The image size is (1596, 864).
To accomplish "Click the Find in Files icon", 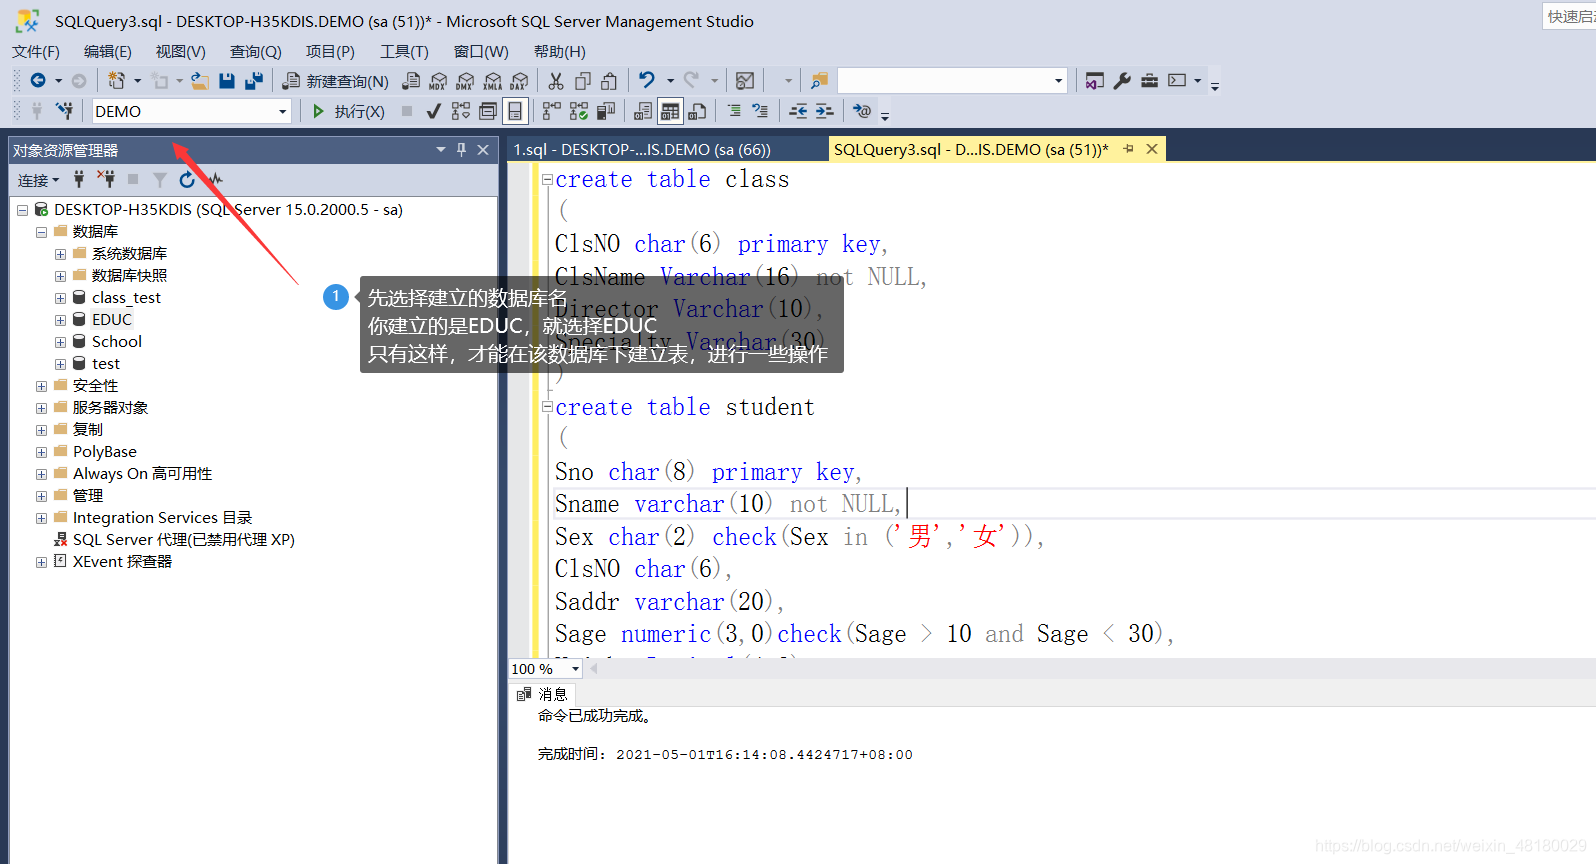I will (x=819, y=81).
